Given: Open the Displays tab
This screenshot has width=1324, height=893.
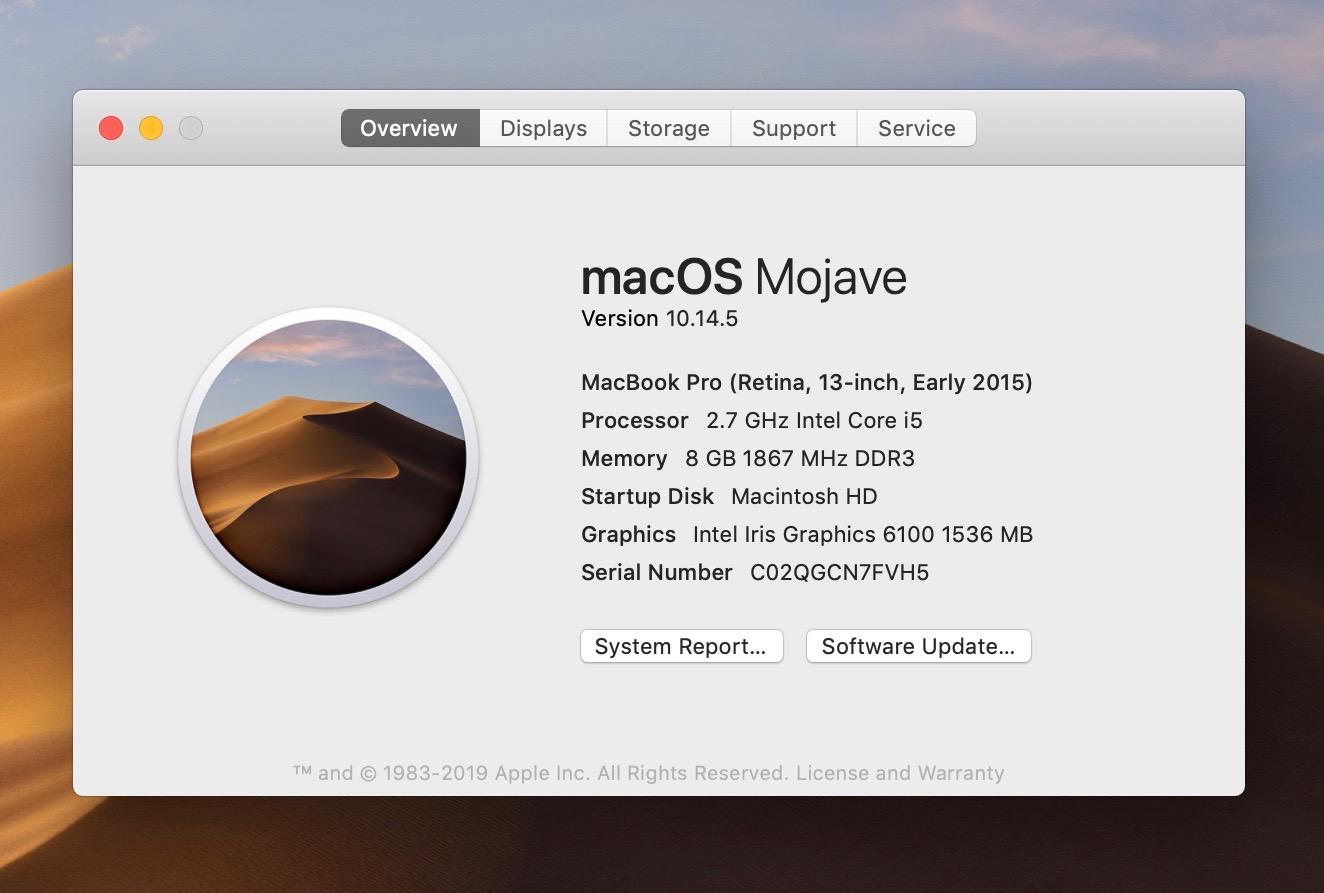Looking at the screenshot, I should (x=543, y=128).
